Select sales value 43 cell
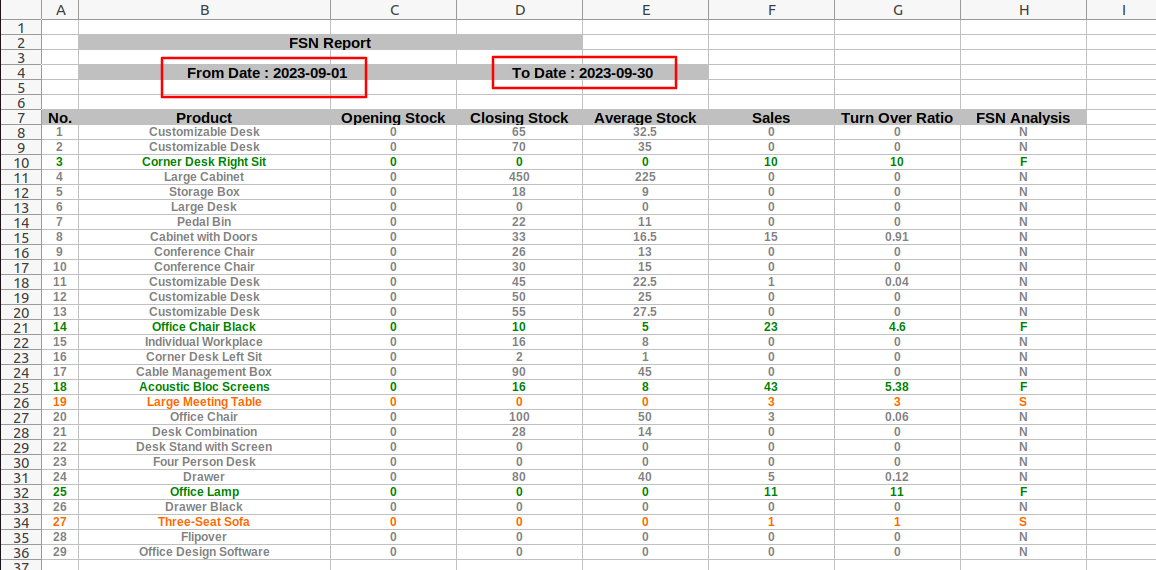The width and height of the screenshot is (1156, 570). [772, 387]
